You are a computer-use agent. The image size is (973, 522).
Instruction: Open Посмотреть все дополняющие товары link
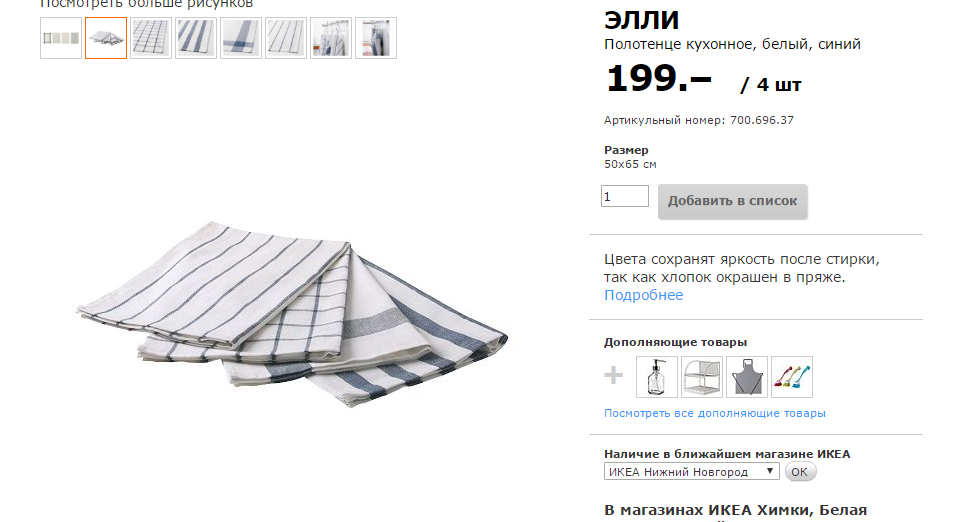click(715, 413)
